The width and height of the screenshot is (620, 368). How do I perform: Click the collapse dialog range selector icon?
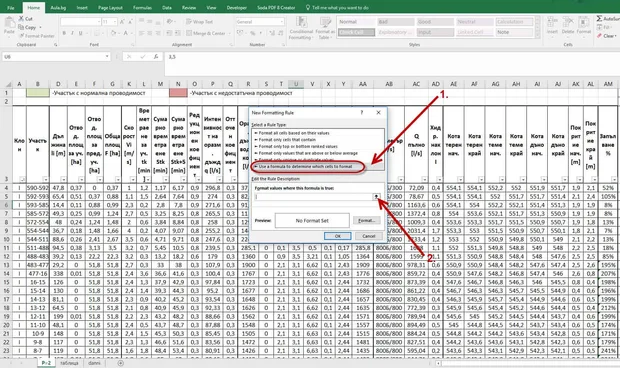coord(376,196)
